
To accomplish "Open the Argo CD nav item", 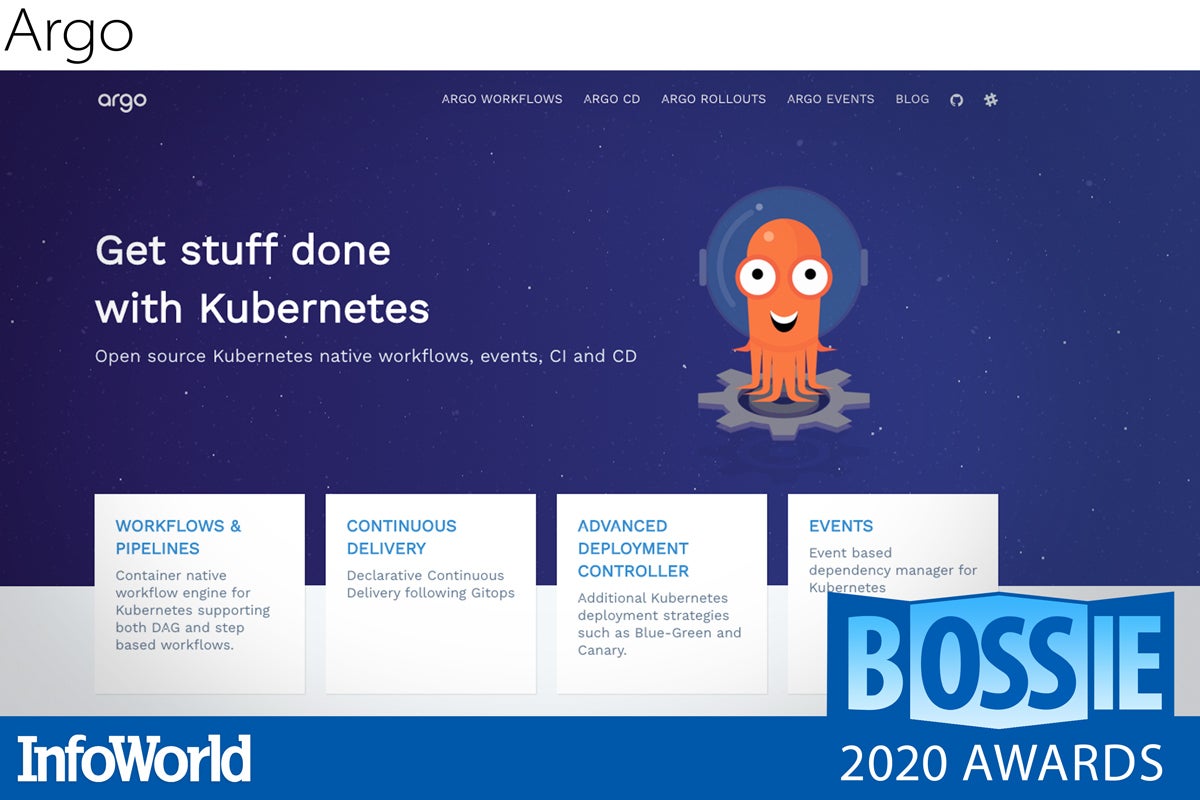I will click(x=612, y=99).
